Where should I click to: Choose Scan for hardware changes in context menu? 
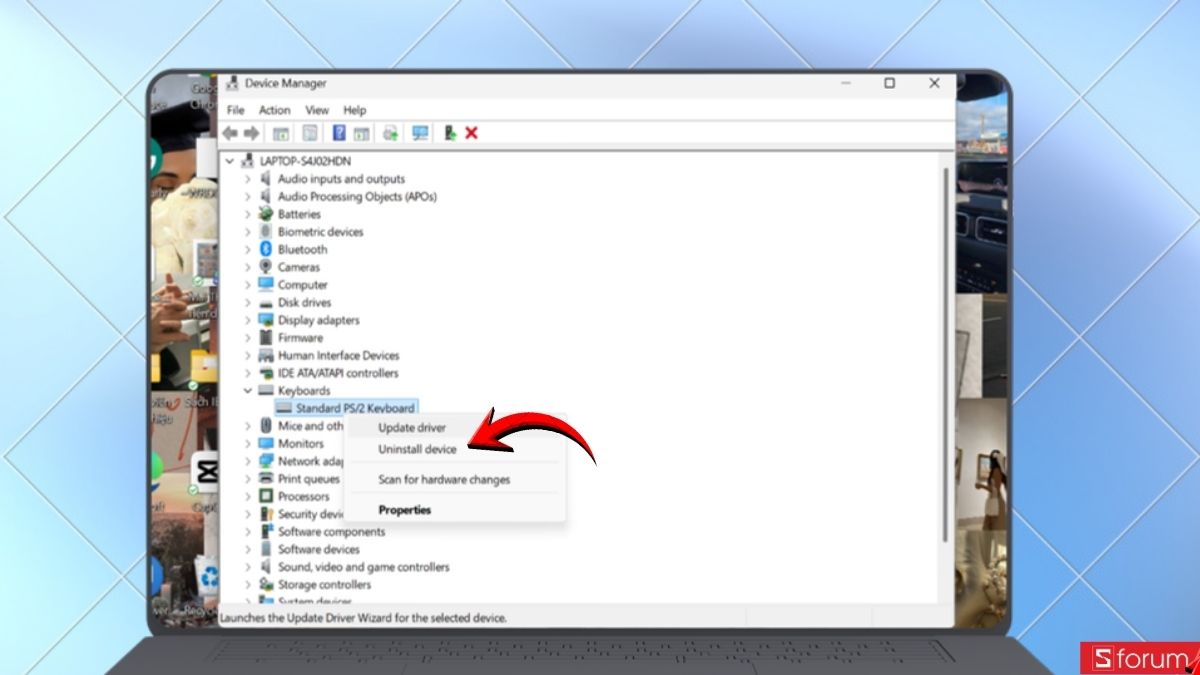click(455, 480)
